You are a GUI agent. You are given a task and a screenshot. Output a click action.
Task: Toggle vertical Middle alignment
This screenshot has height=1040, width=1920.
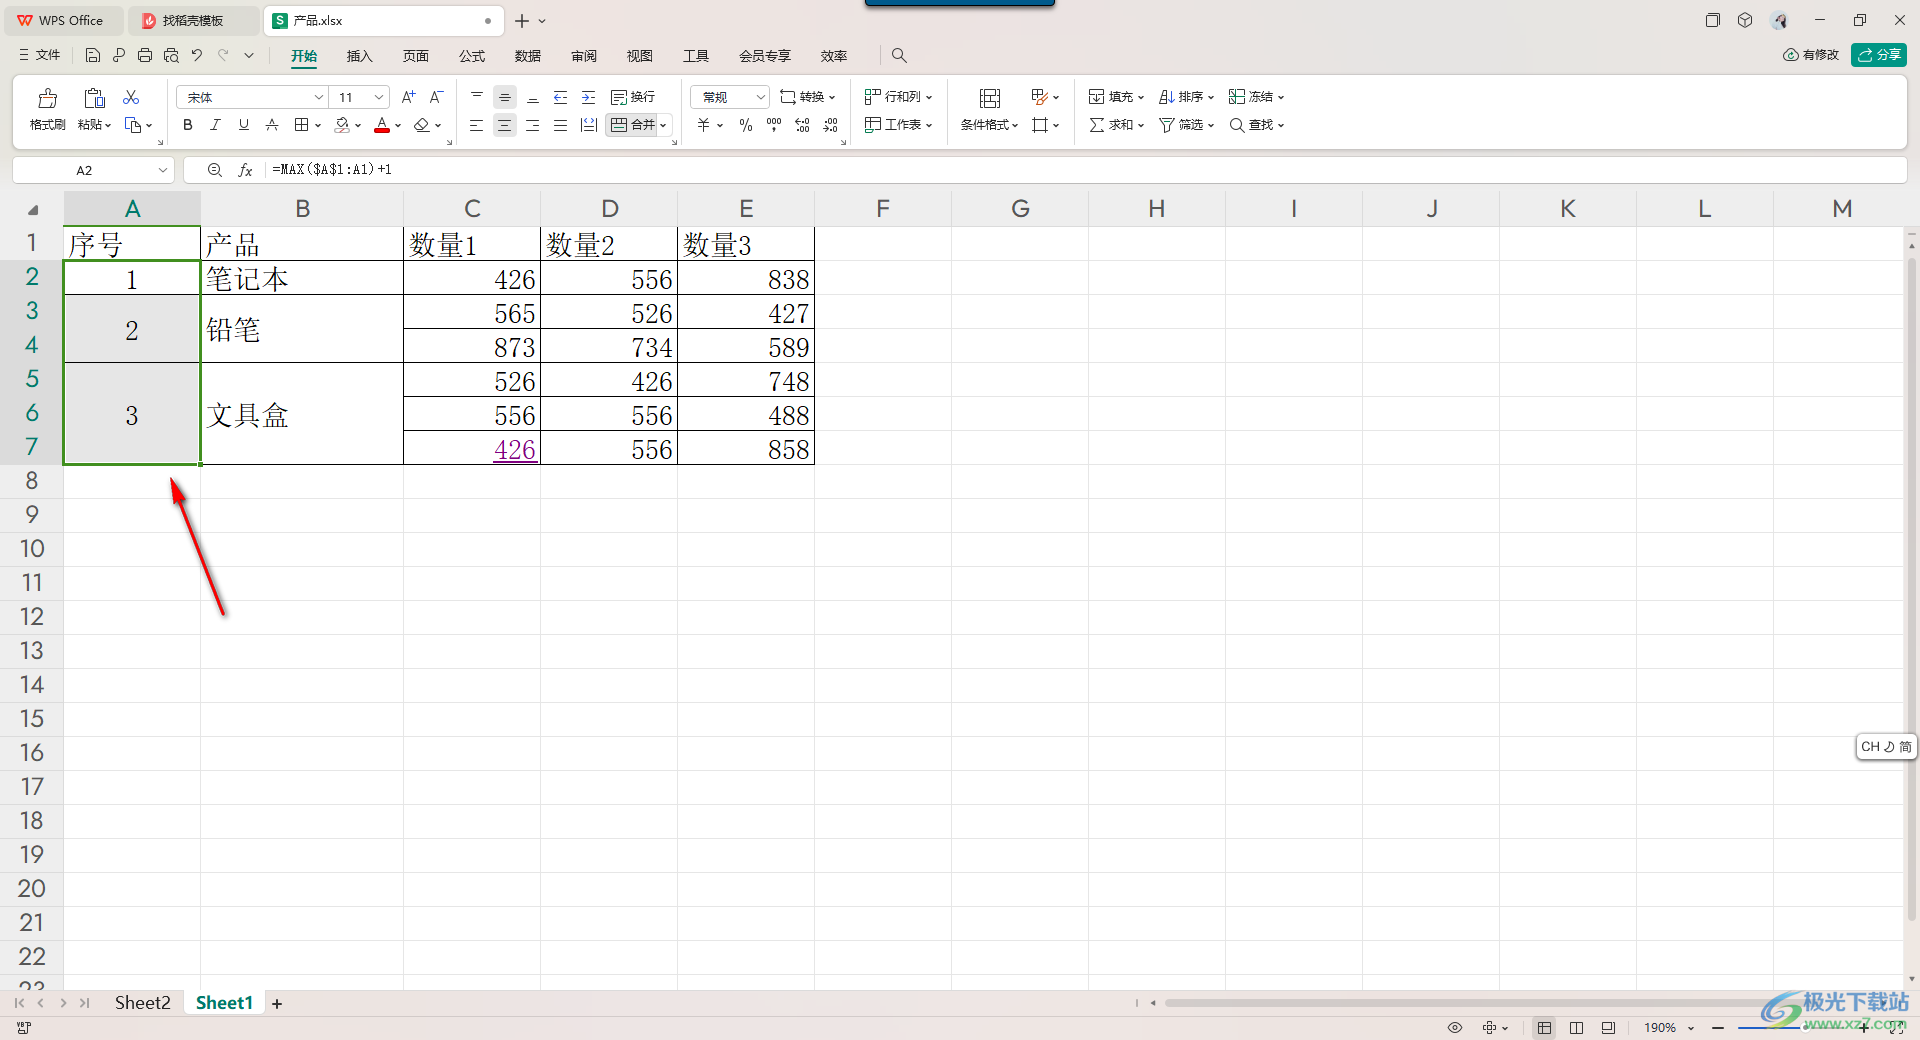tap(505, 97)
